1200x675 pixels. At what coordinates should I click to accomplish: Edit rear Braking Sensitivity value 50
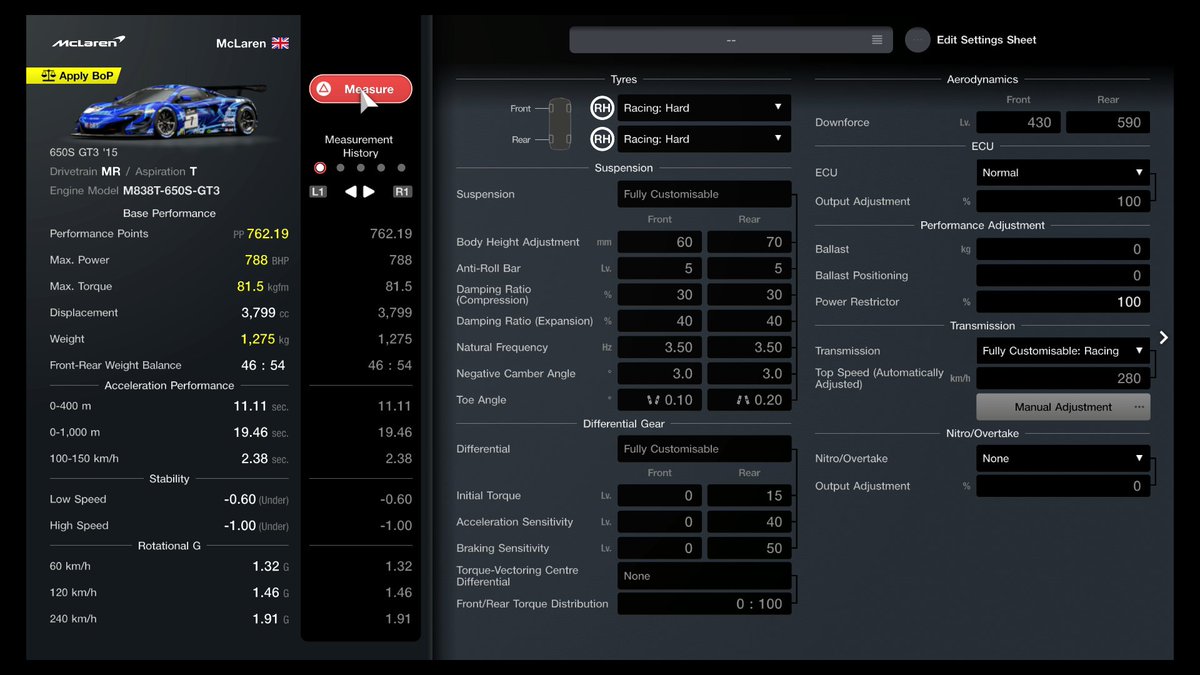tap(749, 548)
